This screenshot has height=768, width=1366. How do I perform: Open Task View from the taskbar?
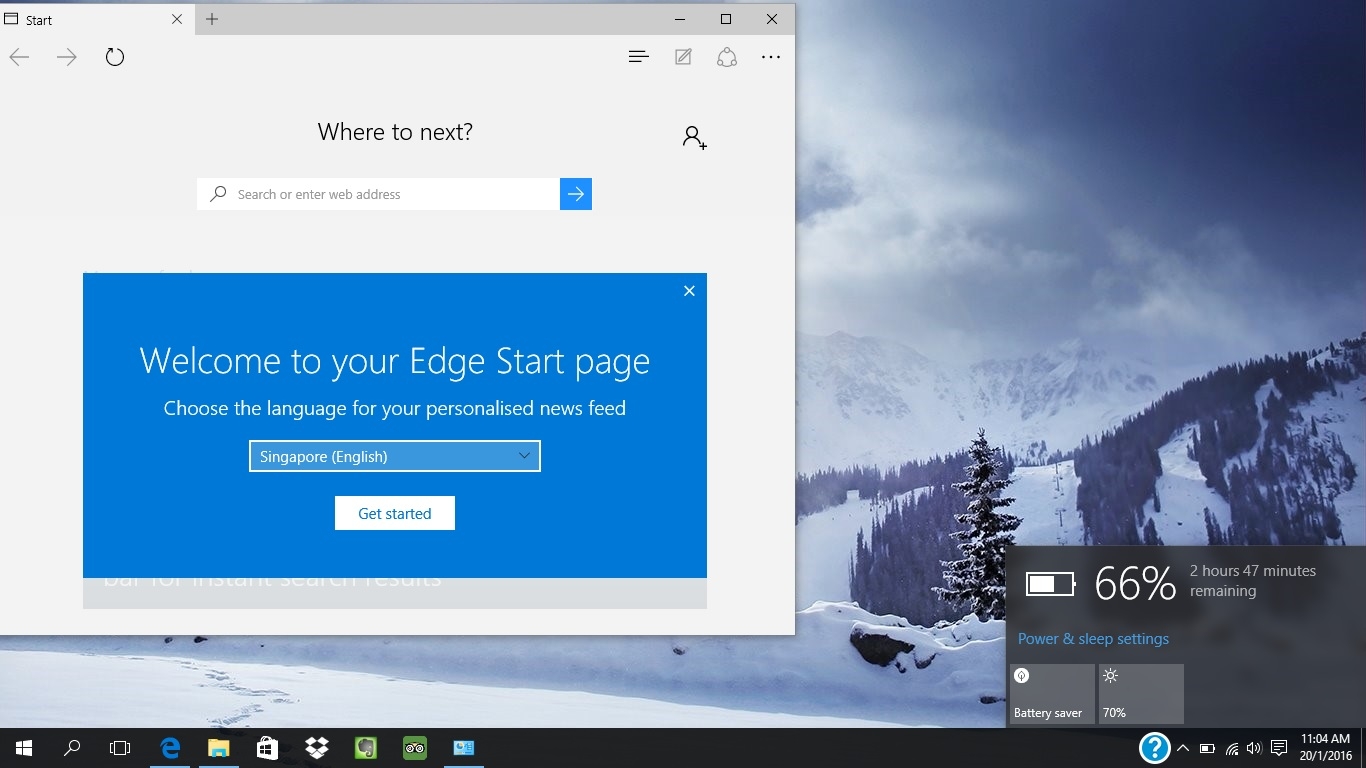[x=120, y=747]
